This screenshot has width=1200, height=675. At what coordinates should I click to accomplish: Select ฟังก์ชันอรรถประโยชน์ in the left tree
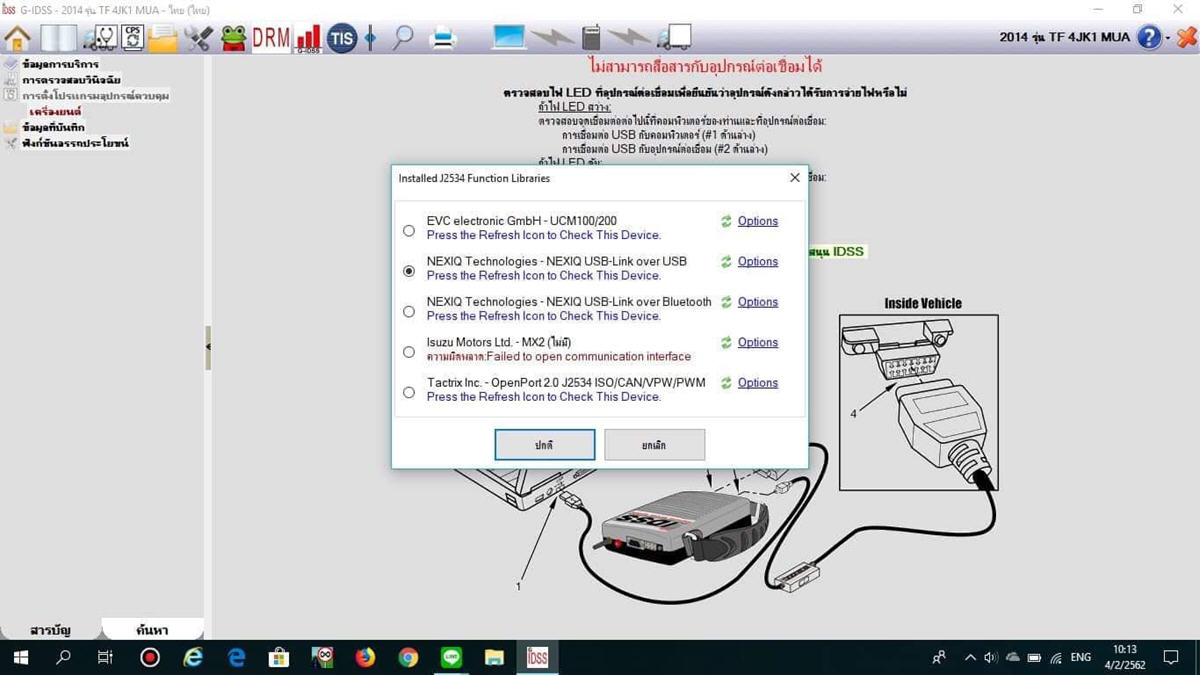pos(75,143)
